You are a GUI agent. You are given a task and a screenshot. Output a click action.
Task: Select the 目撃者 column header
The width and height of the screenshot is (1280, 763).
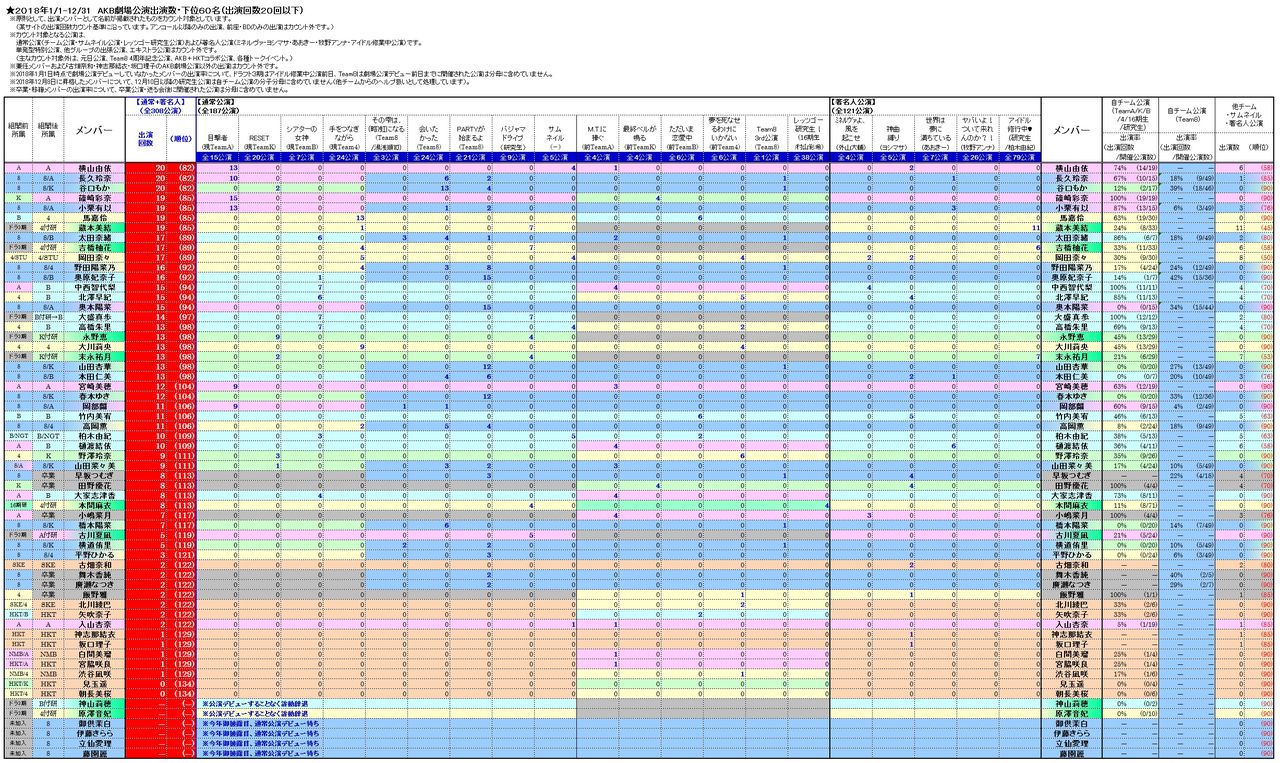click(217, 135)
